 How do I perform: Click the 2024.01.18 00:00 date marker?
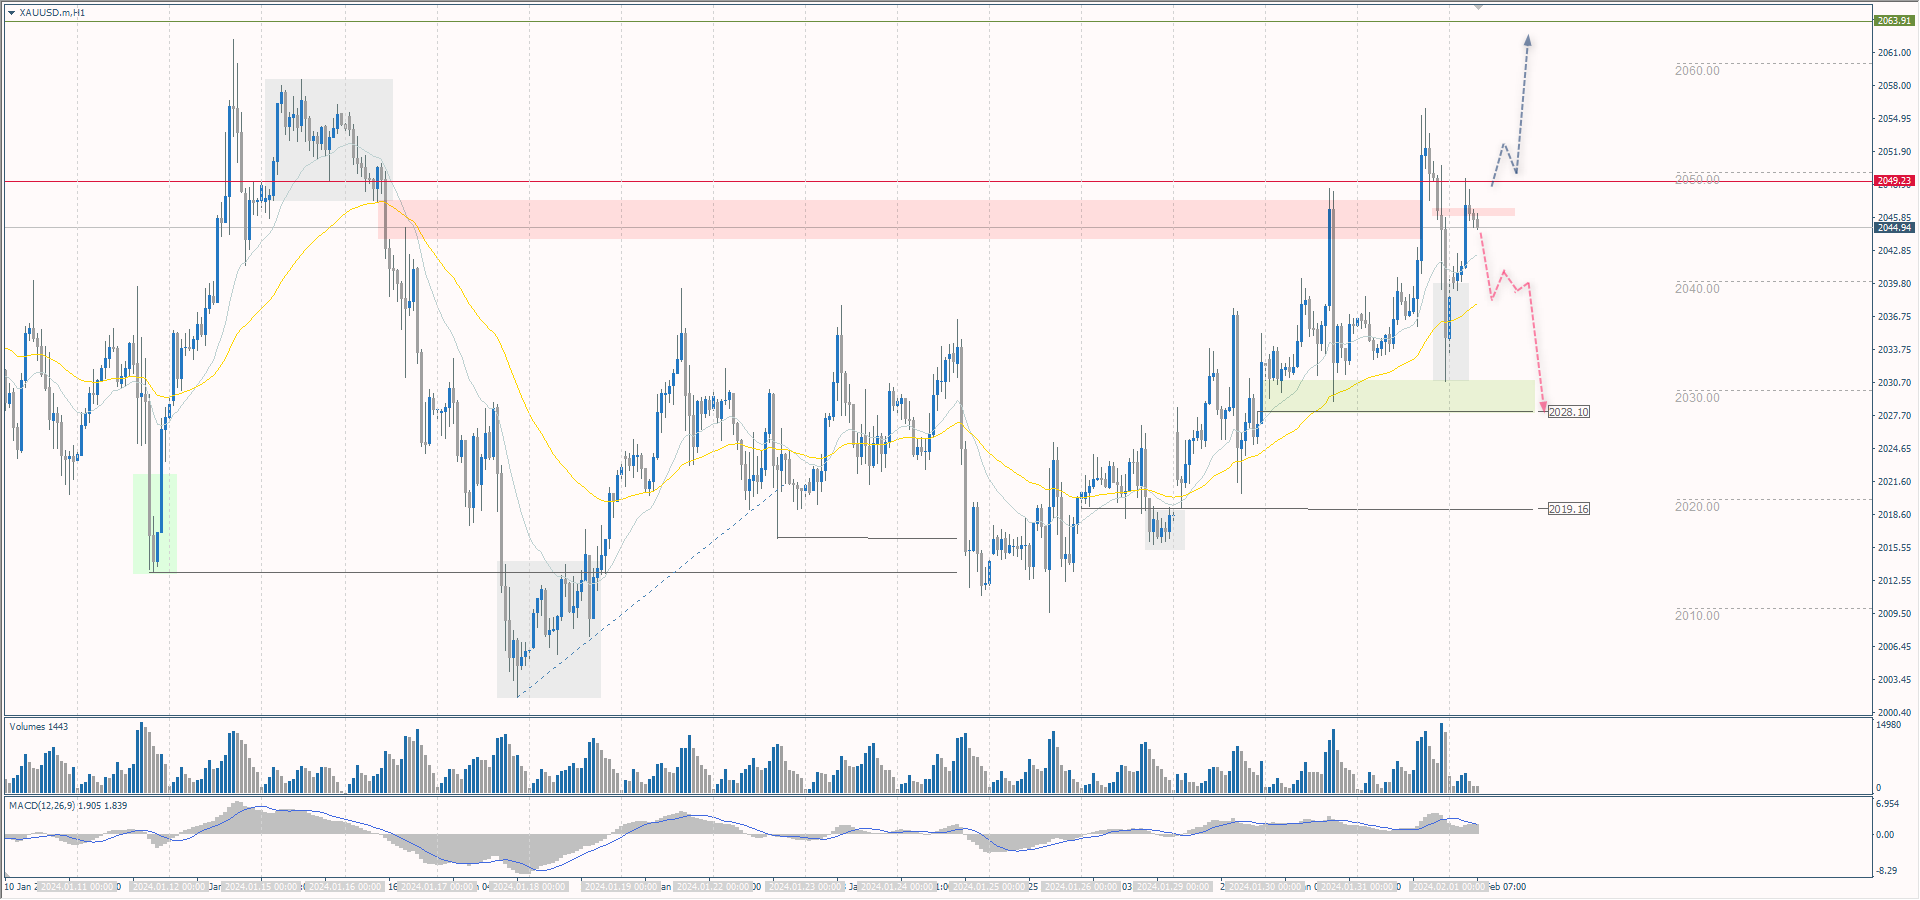[529, 887]
